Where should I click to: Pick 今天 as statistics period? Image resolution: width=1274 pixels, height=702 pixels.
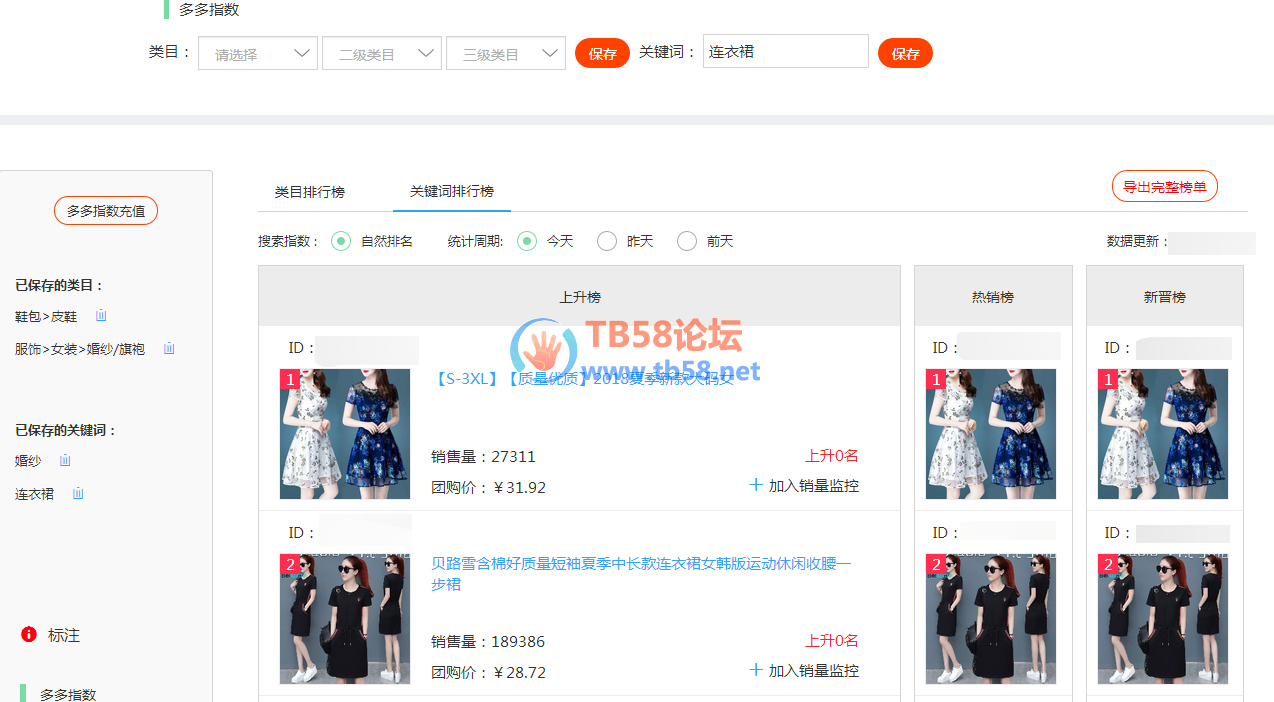pyautogui.click(x=527, y=241)
